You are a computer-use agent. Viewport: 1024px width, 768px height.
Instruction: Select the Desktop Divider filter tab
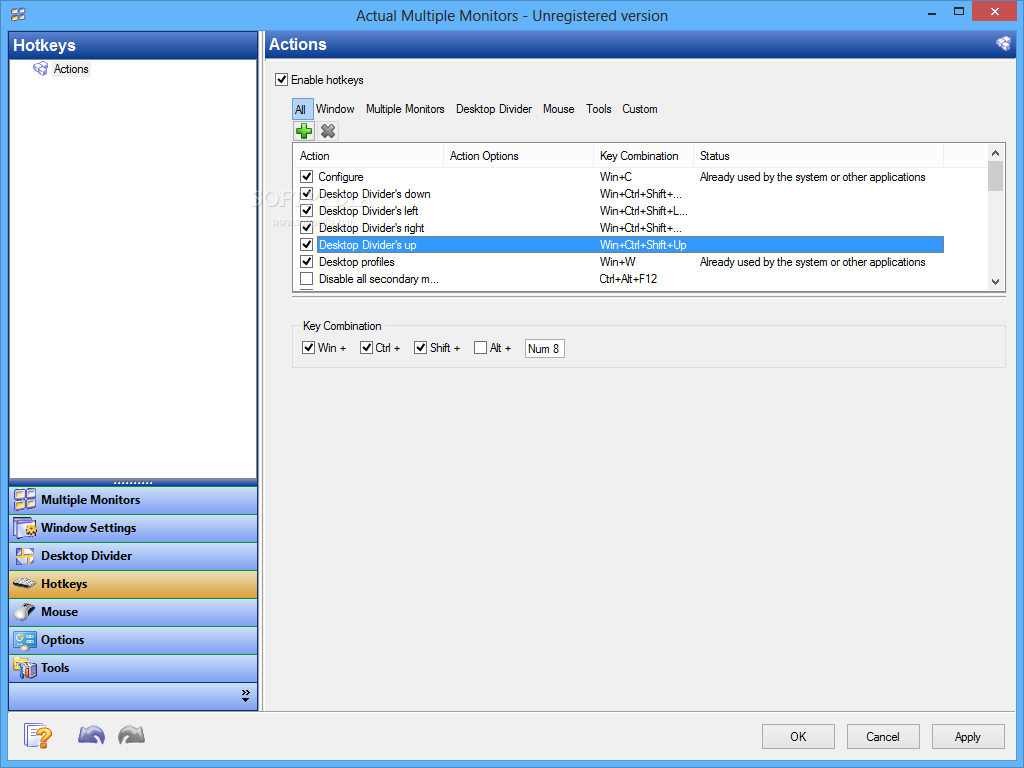click(494, 109)
